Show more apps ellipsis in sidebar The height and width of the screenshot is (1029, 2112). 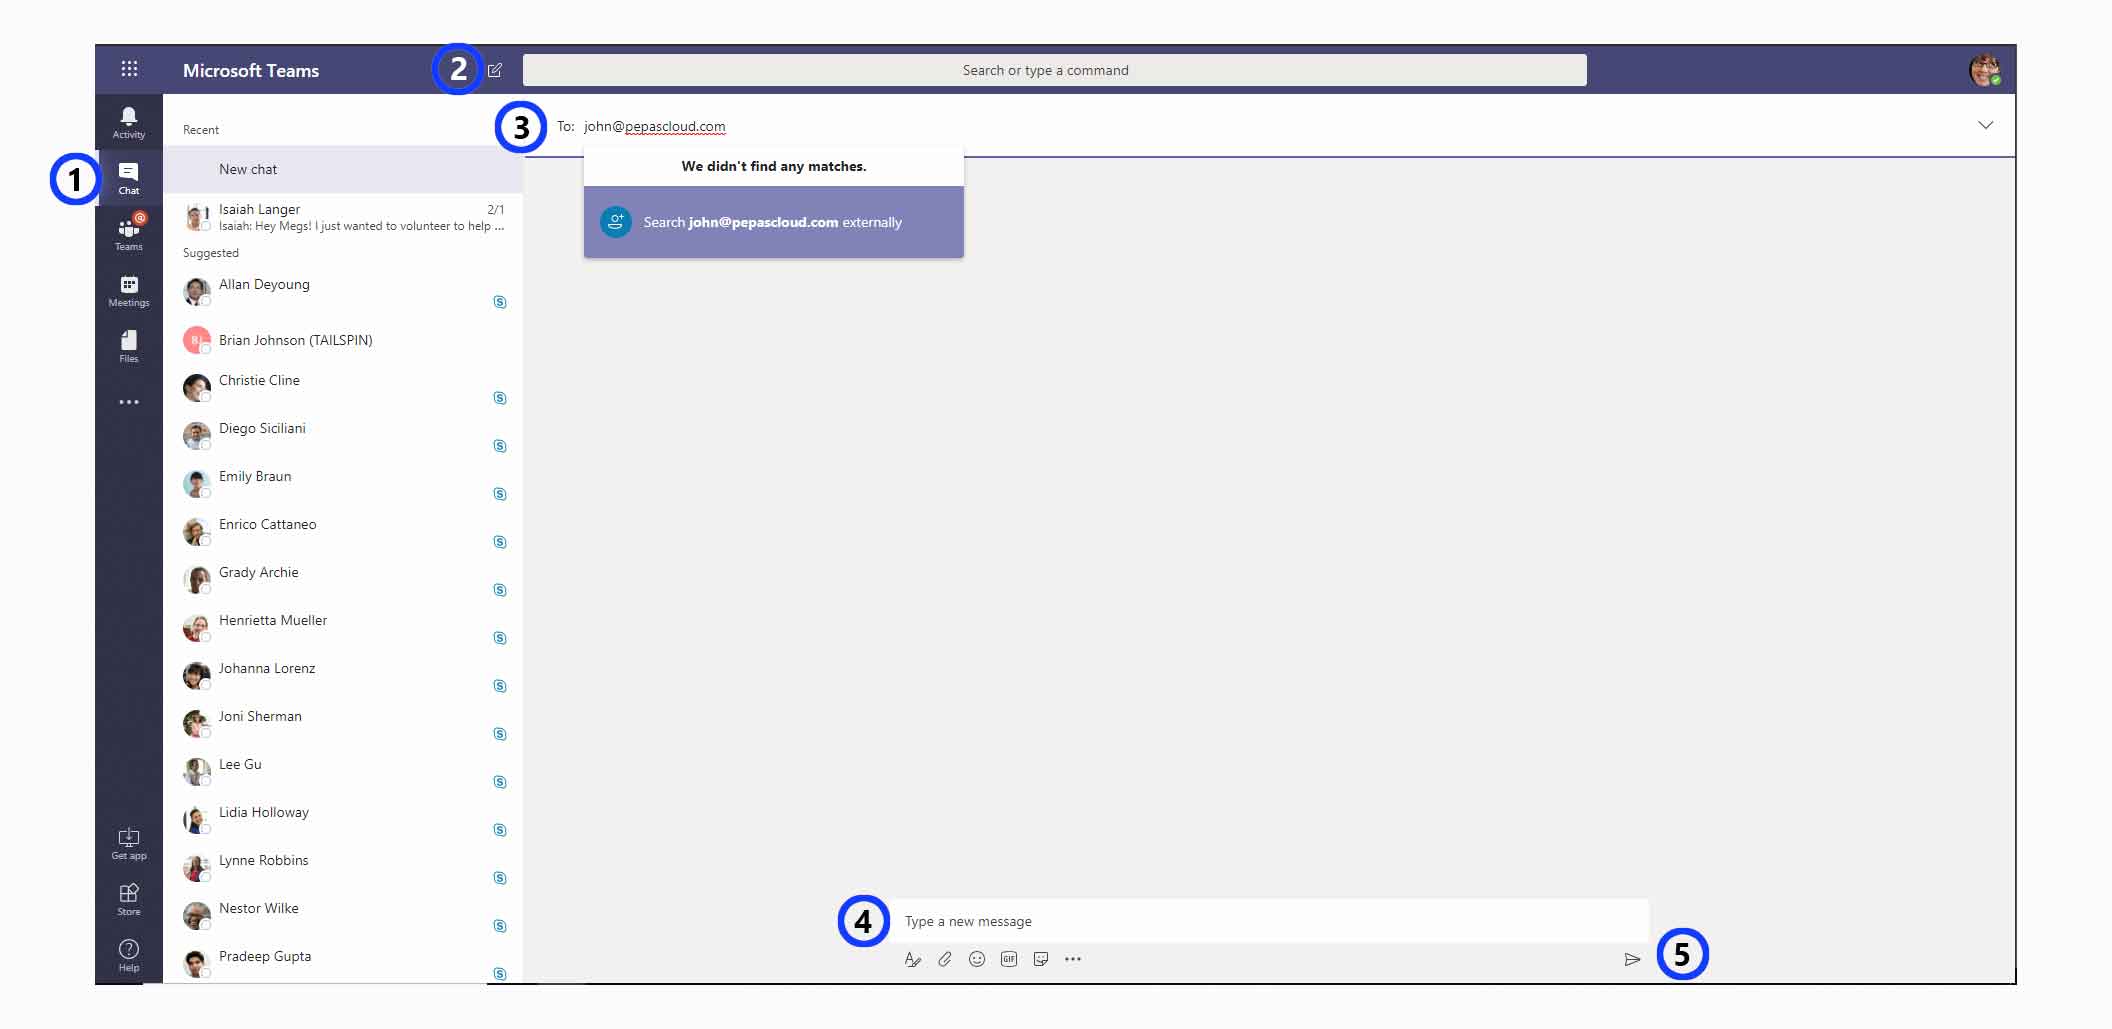tap(129, 402)
